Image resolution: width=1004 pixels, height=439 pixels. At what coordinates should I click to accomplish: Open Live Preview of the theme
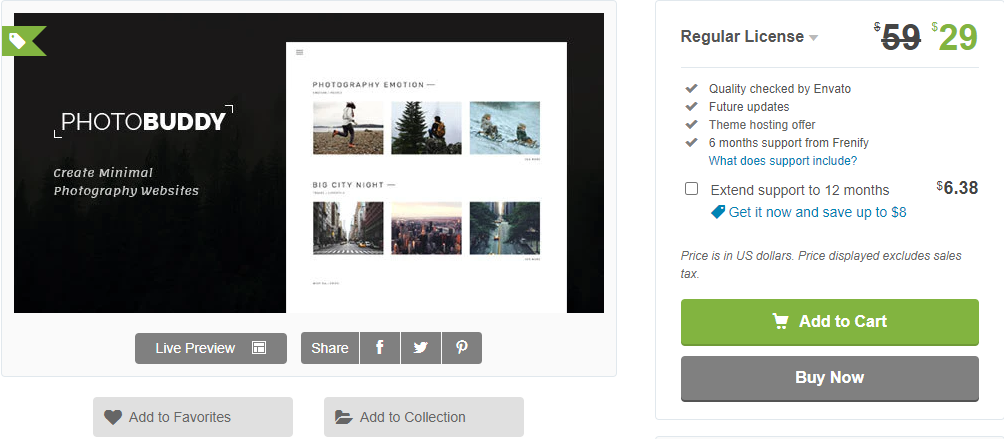(211, 348)
